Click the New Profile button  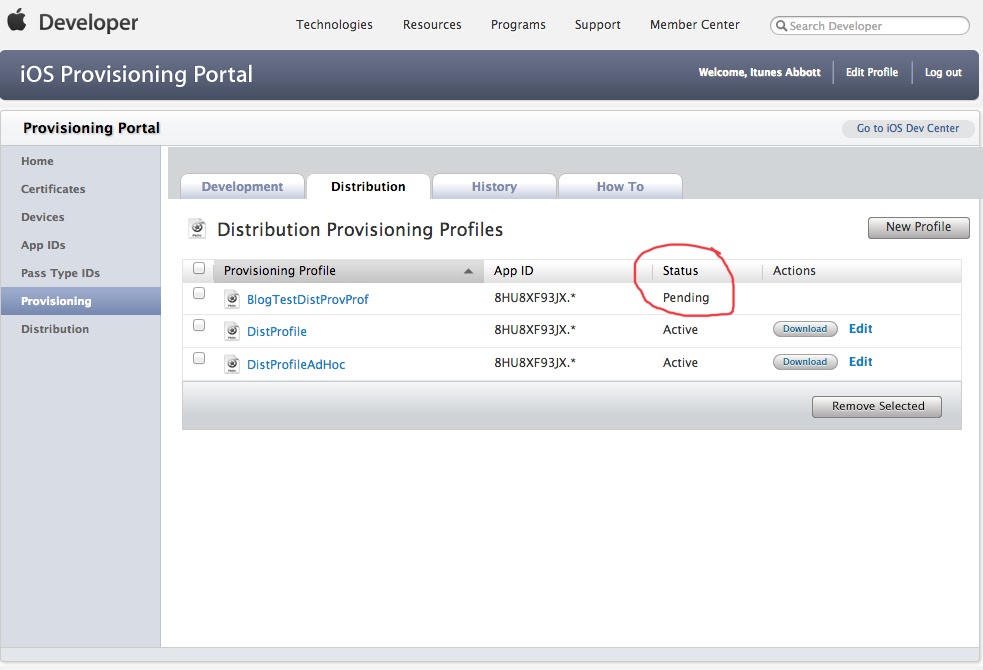pyautogui.click(x=918, y=227)
